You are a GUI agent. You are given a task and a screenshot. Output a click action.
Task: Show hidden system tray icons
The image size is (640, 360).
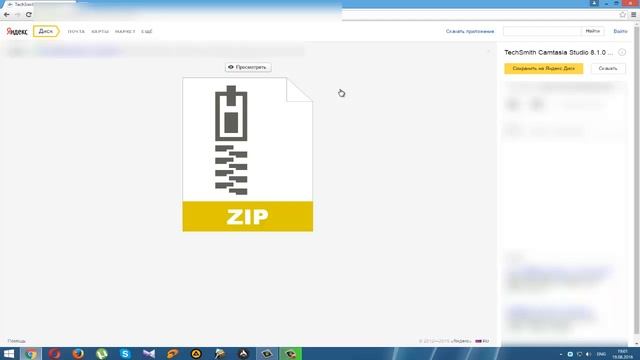tap(561, 354)
